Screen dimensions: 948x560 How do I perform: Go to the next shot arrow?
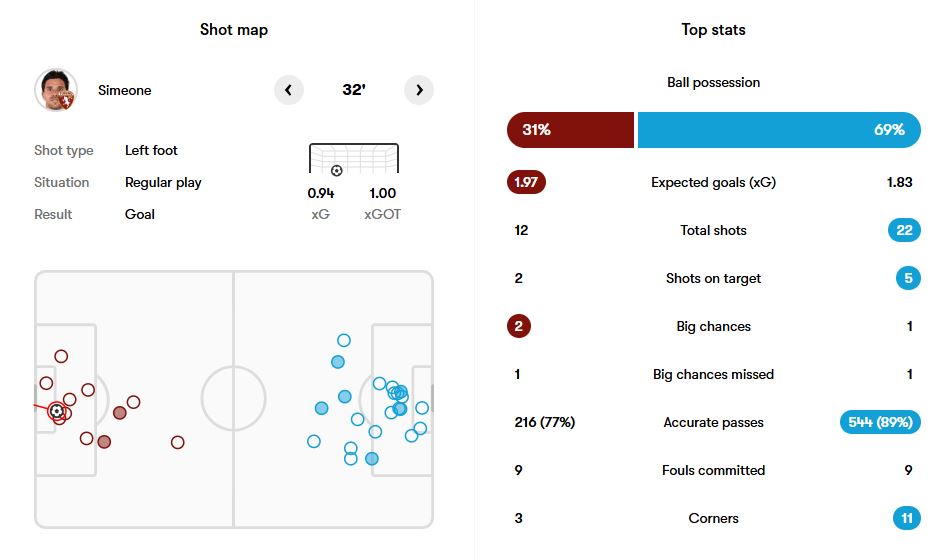(419, 90)
